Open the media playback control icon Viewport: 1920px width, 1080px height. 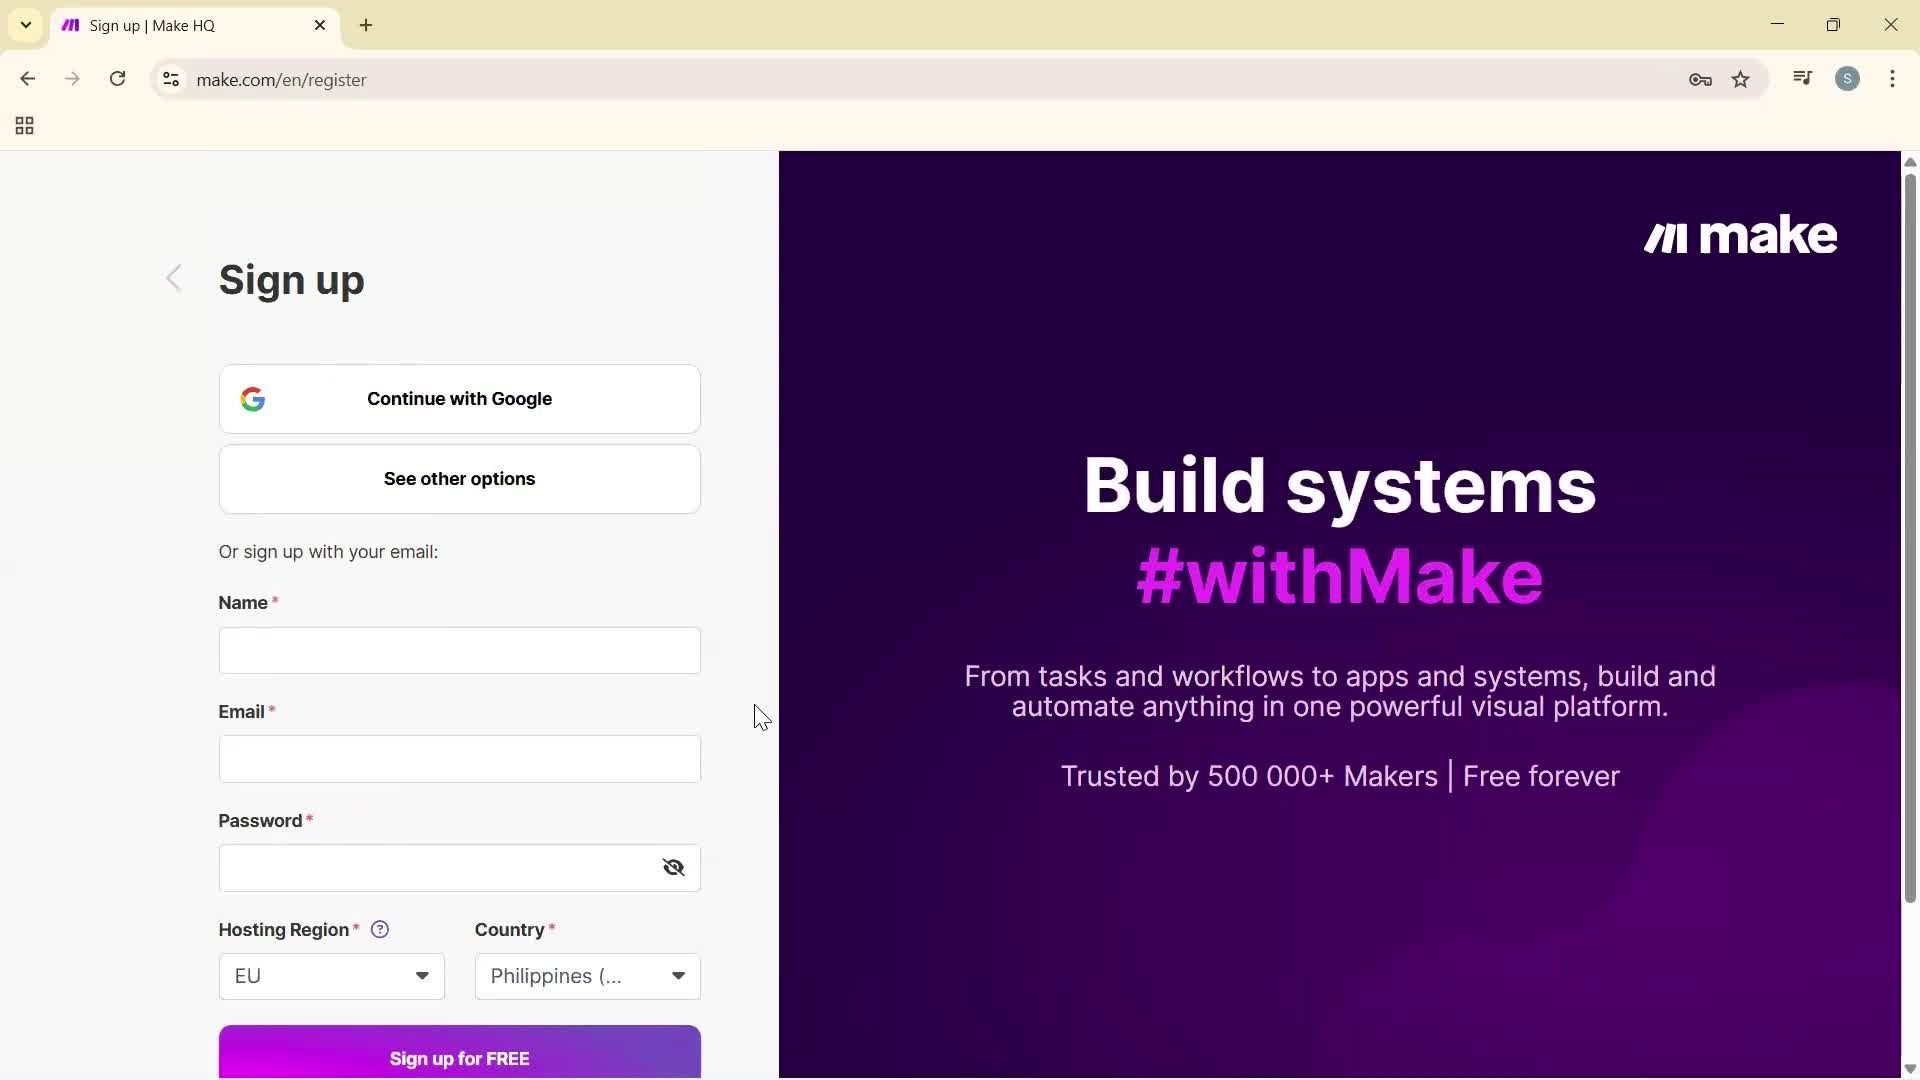pyautogui.click(x=1802, y=78)
